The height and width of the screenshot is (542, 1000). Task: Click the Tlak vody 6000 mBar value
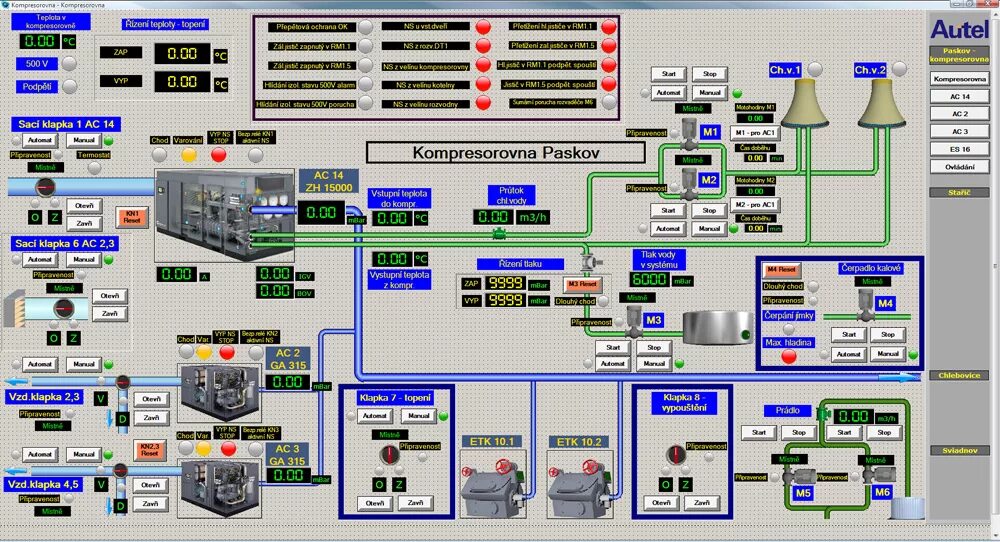[649, 279]
